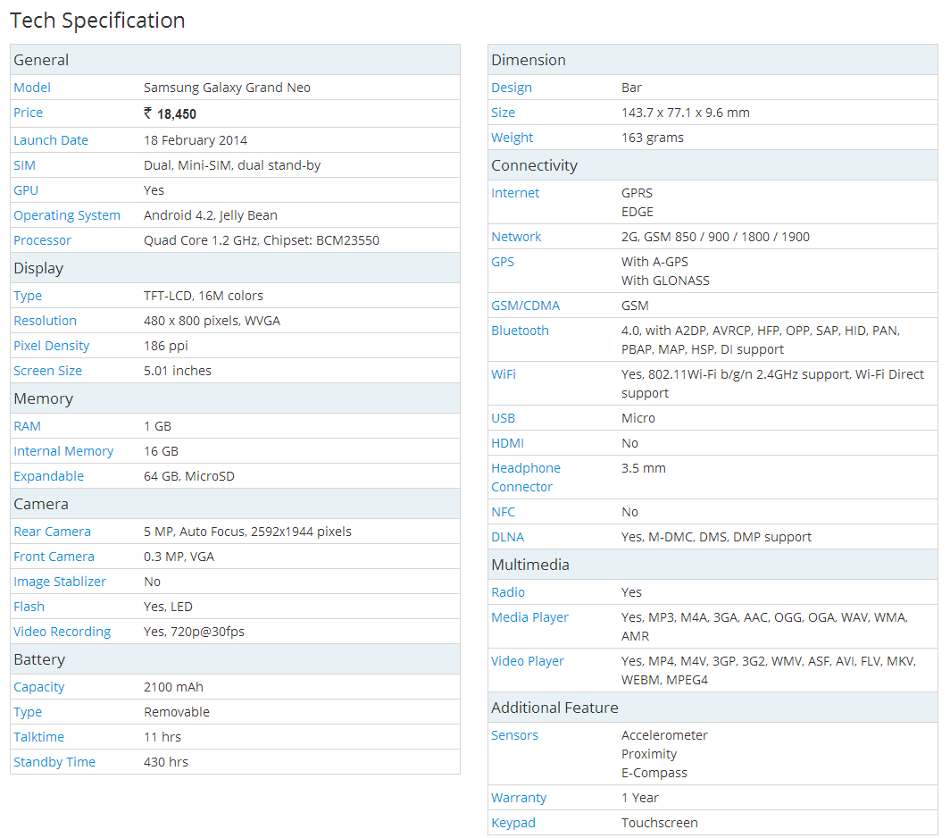Select the Launch Date link
This screenshot has width=950, height=838.
tap(51, 141)
